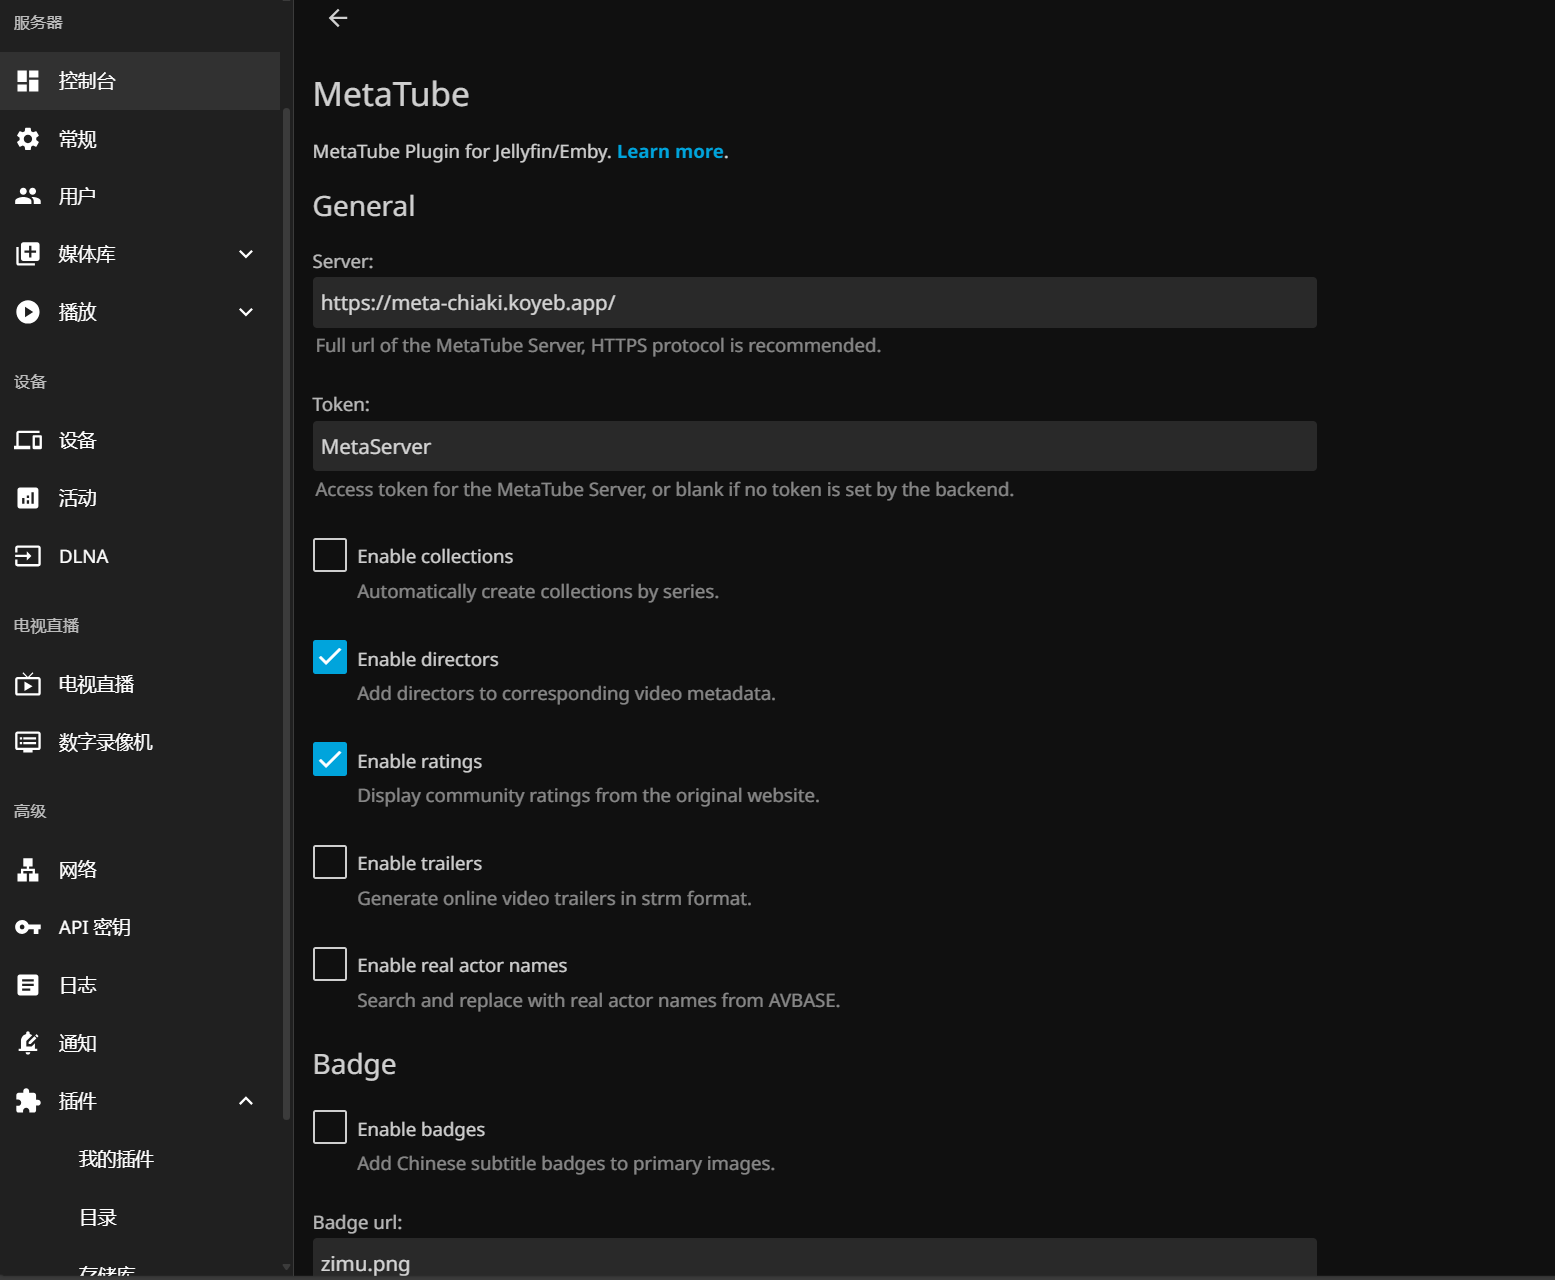Open 电视直播 menu item text

coord(96,684)
